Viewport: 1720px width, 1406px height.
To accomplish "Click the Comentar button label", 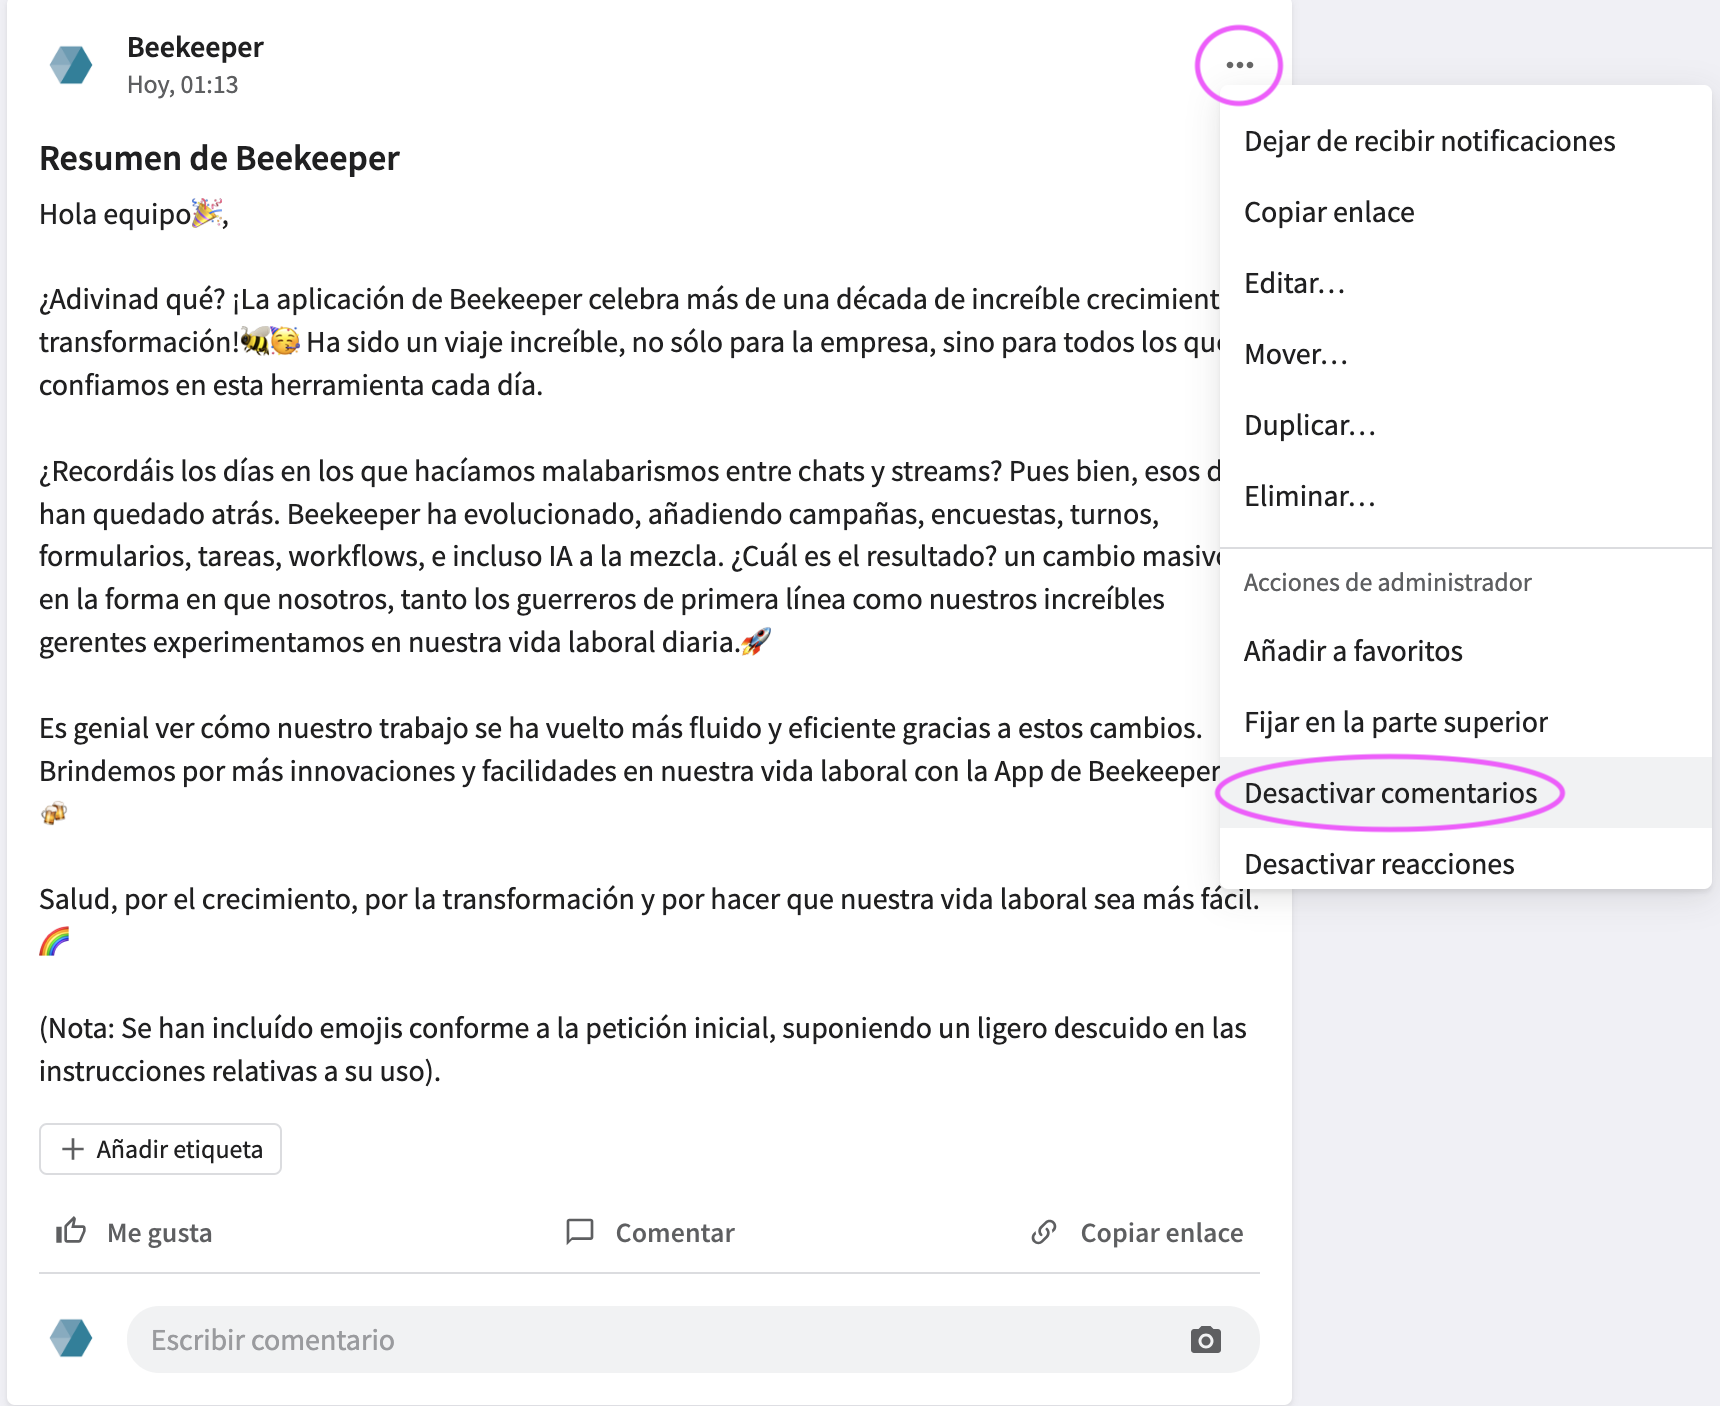I will click(675, 1233).
